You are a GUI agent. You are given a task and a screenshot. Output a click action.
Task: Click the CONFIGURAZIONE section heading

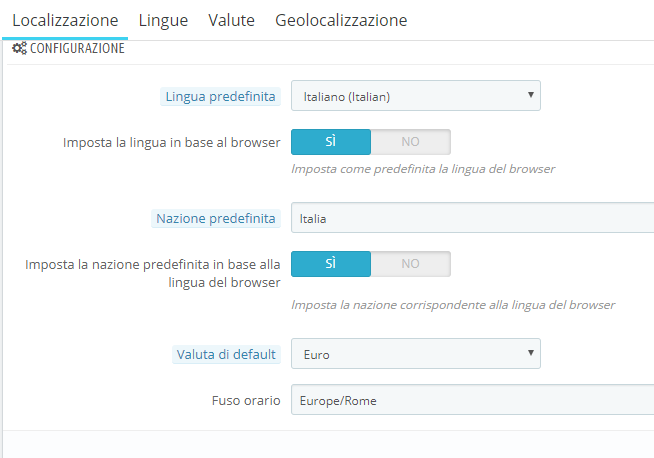(x=77, y=48)
